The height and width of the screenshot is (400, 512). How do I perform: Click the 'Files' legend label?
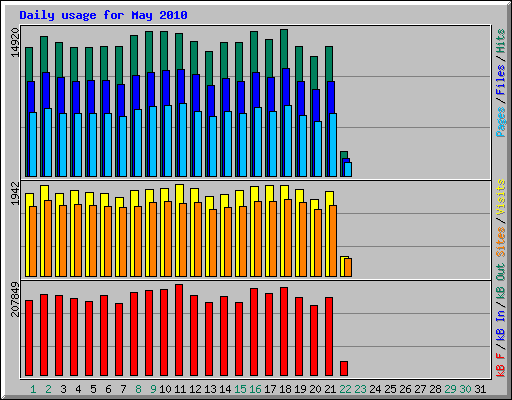coord(501,79)
